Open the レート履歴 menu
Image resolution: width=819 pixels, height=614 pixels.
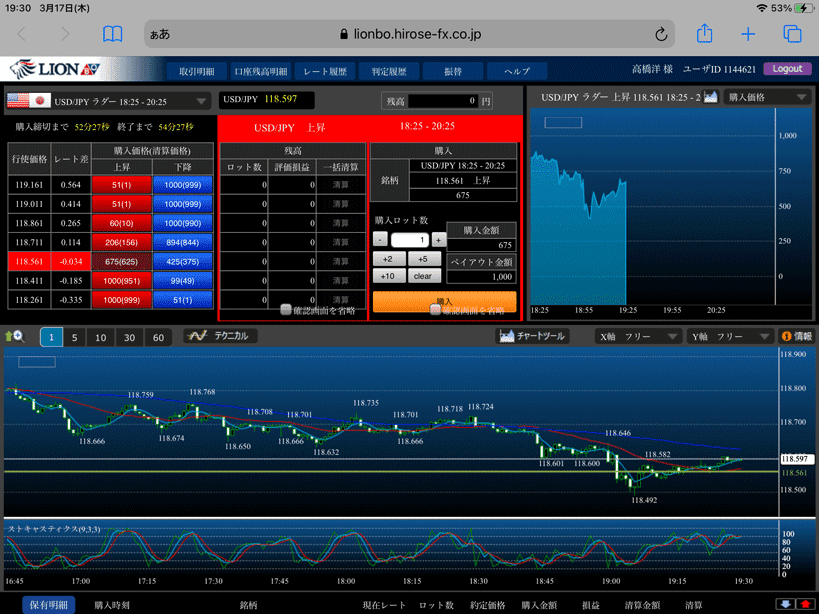pyautogui.click(x=325, y=71)
